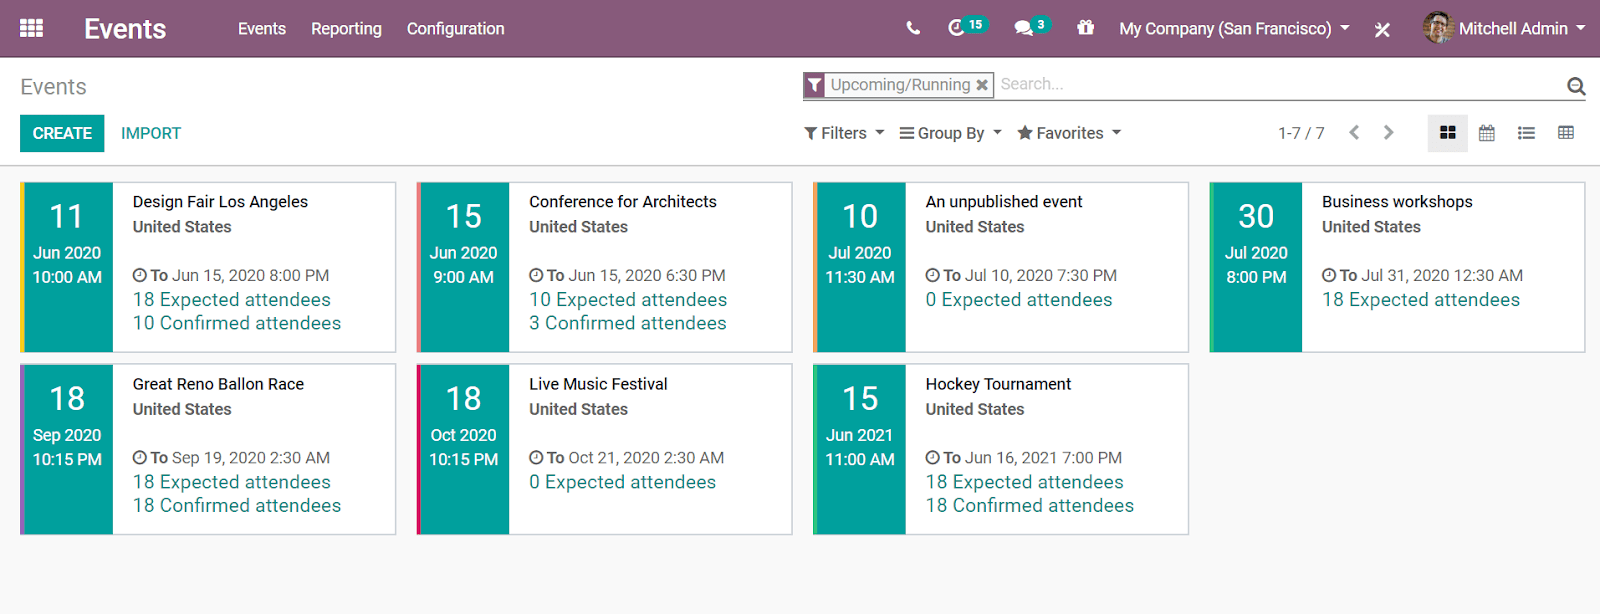Focus the Search input field
This screenshot has width=1600, height=614.
tap(1280, 85)
